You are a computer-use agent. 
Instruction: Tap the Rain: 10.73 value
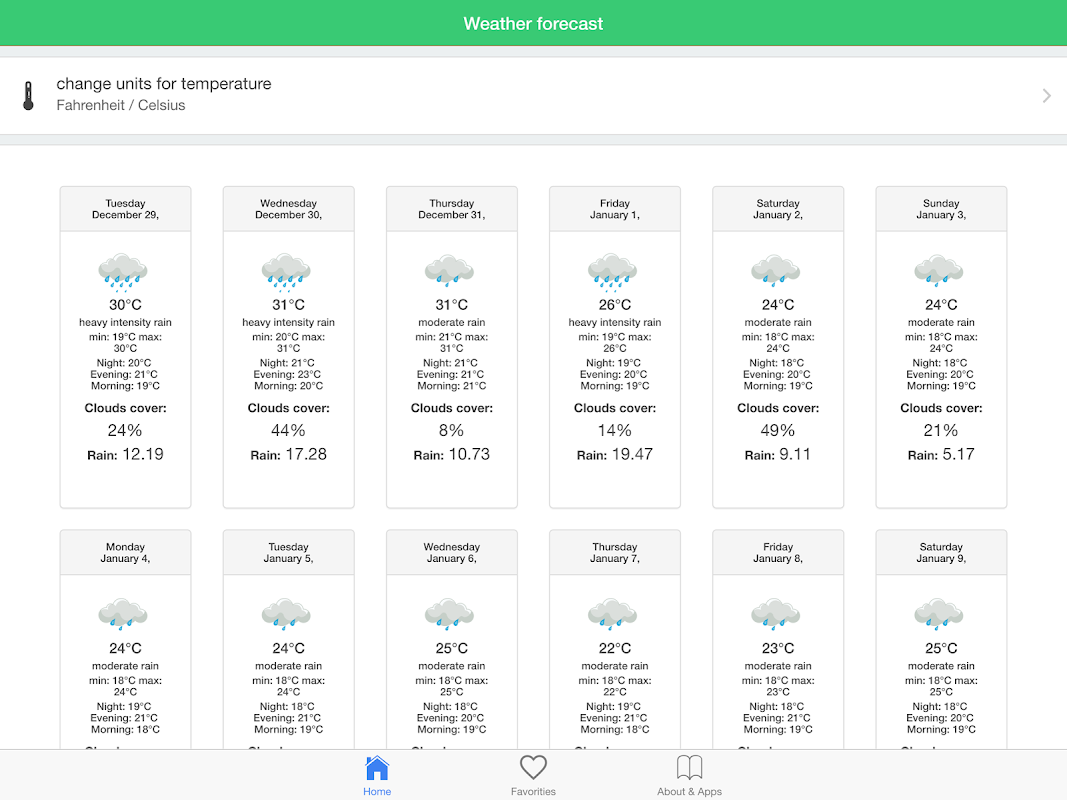point(452,454)
